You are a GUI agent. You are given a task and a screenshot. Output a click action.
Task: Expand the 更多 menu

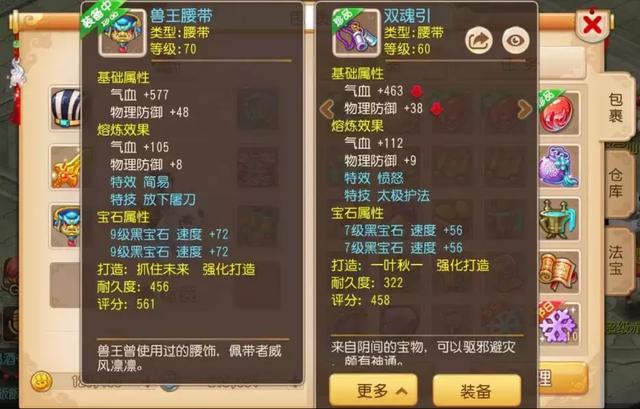click(x=373, y=390)
